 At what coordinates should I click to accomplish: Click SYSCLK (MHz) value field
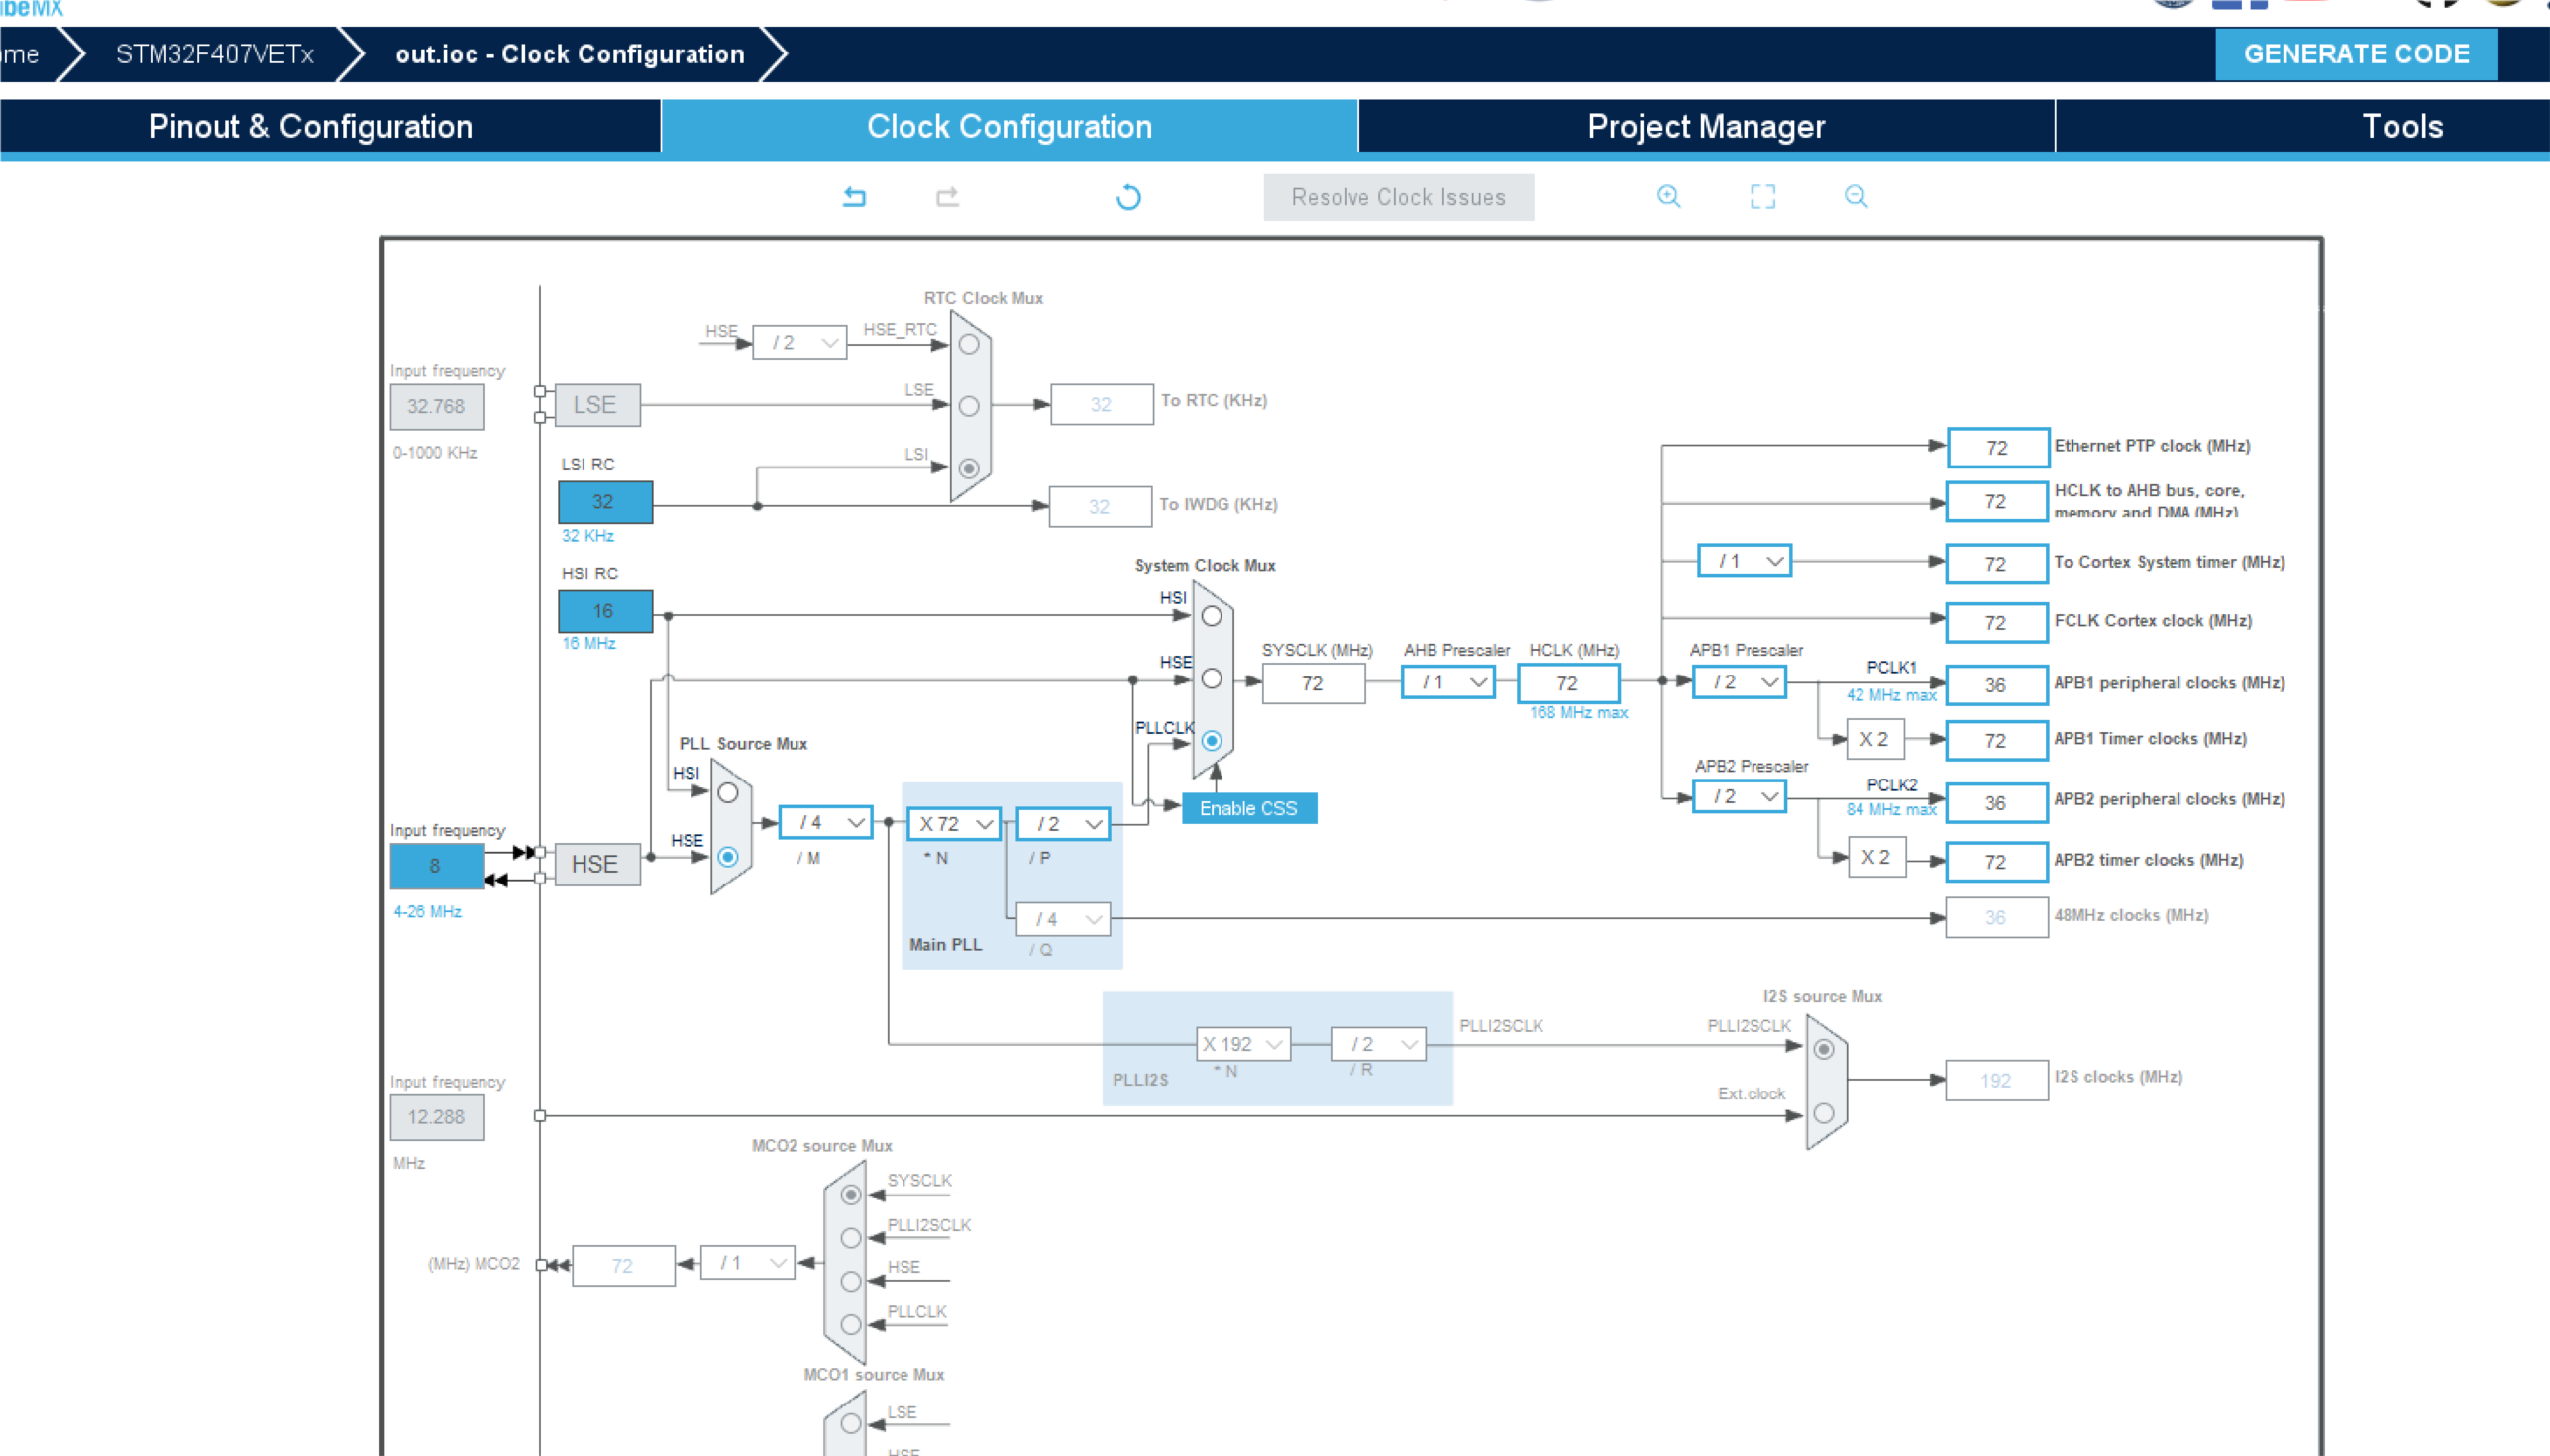(1313, 683)
